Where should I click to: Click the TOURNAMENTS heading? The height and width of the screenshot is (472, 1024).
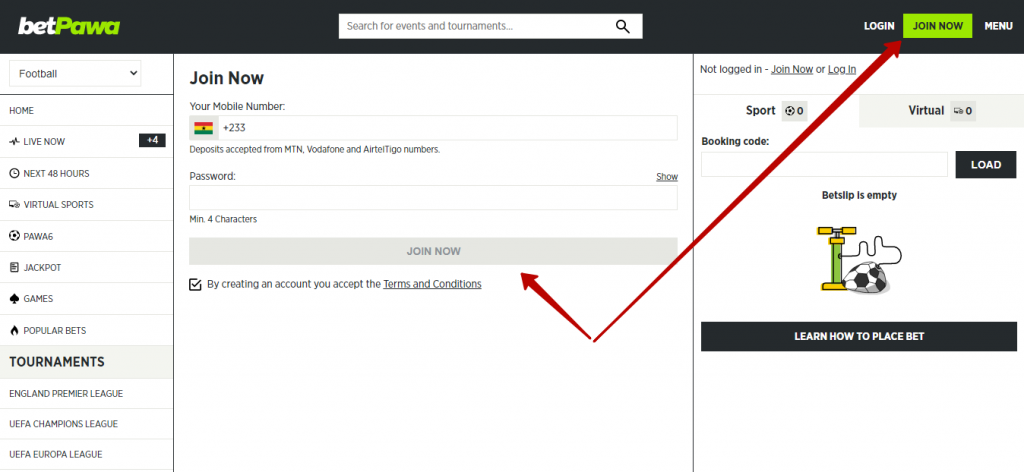[x=57, y=362]
